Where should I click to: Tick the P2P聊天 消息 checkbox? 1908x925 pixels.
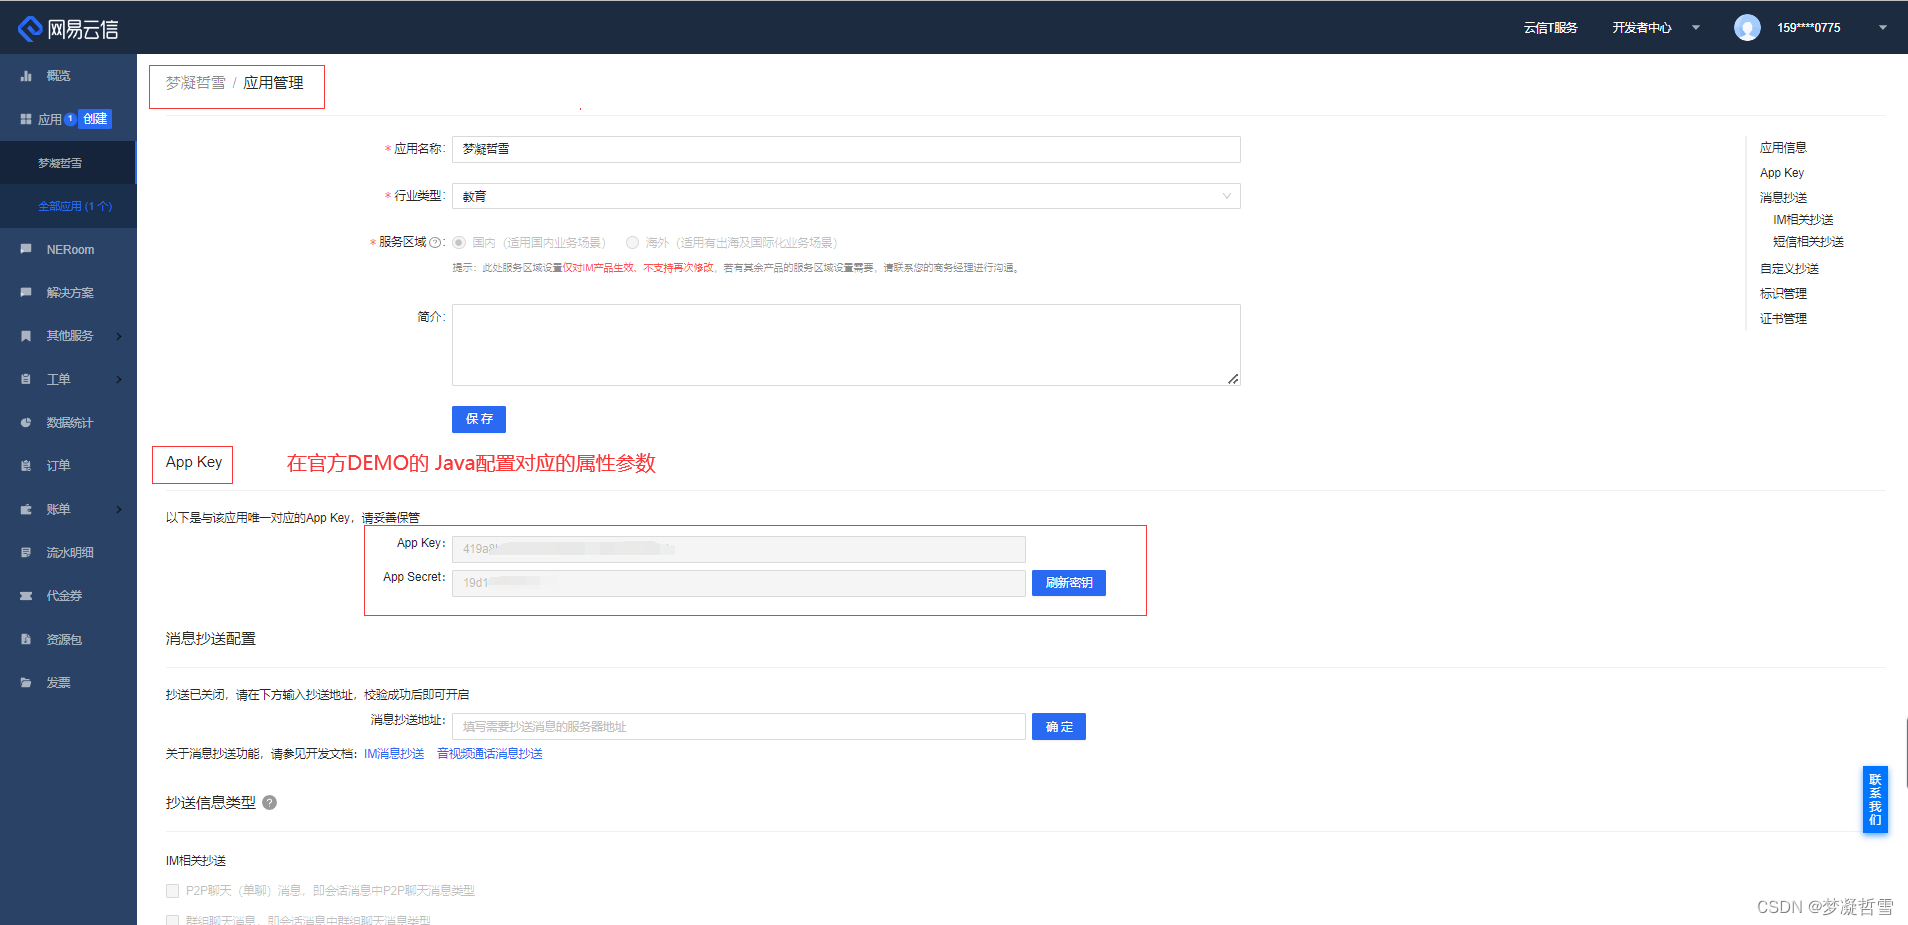click(x=172, y=890)
